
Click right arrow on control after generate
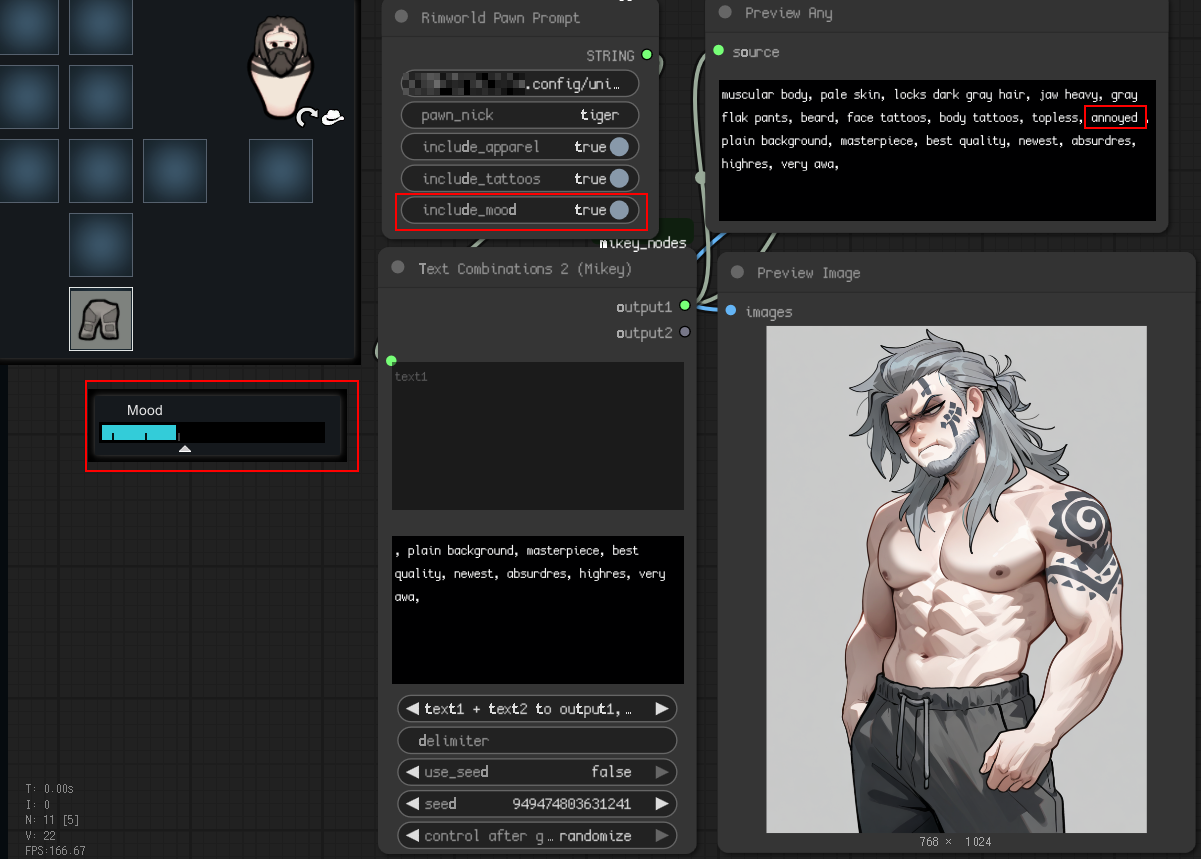coord(661,836)
